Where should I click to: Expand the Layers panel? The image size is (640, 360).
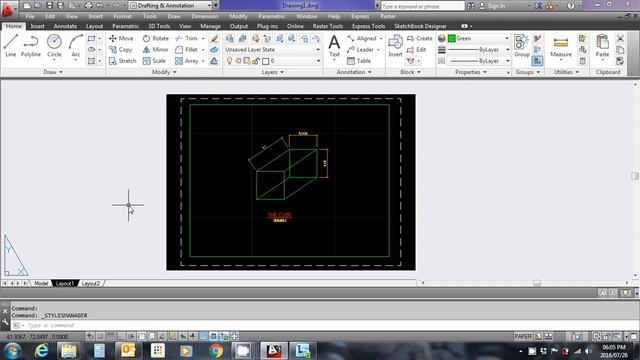point(272,72)
